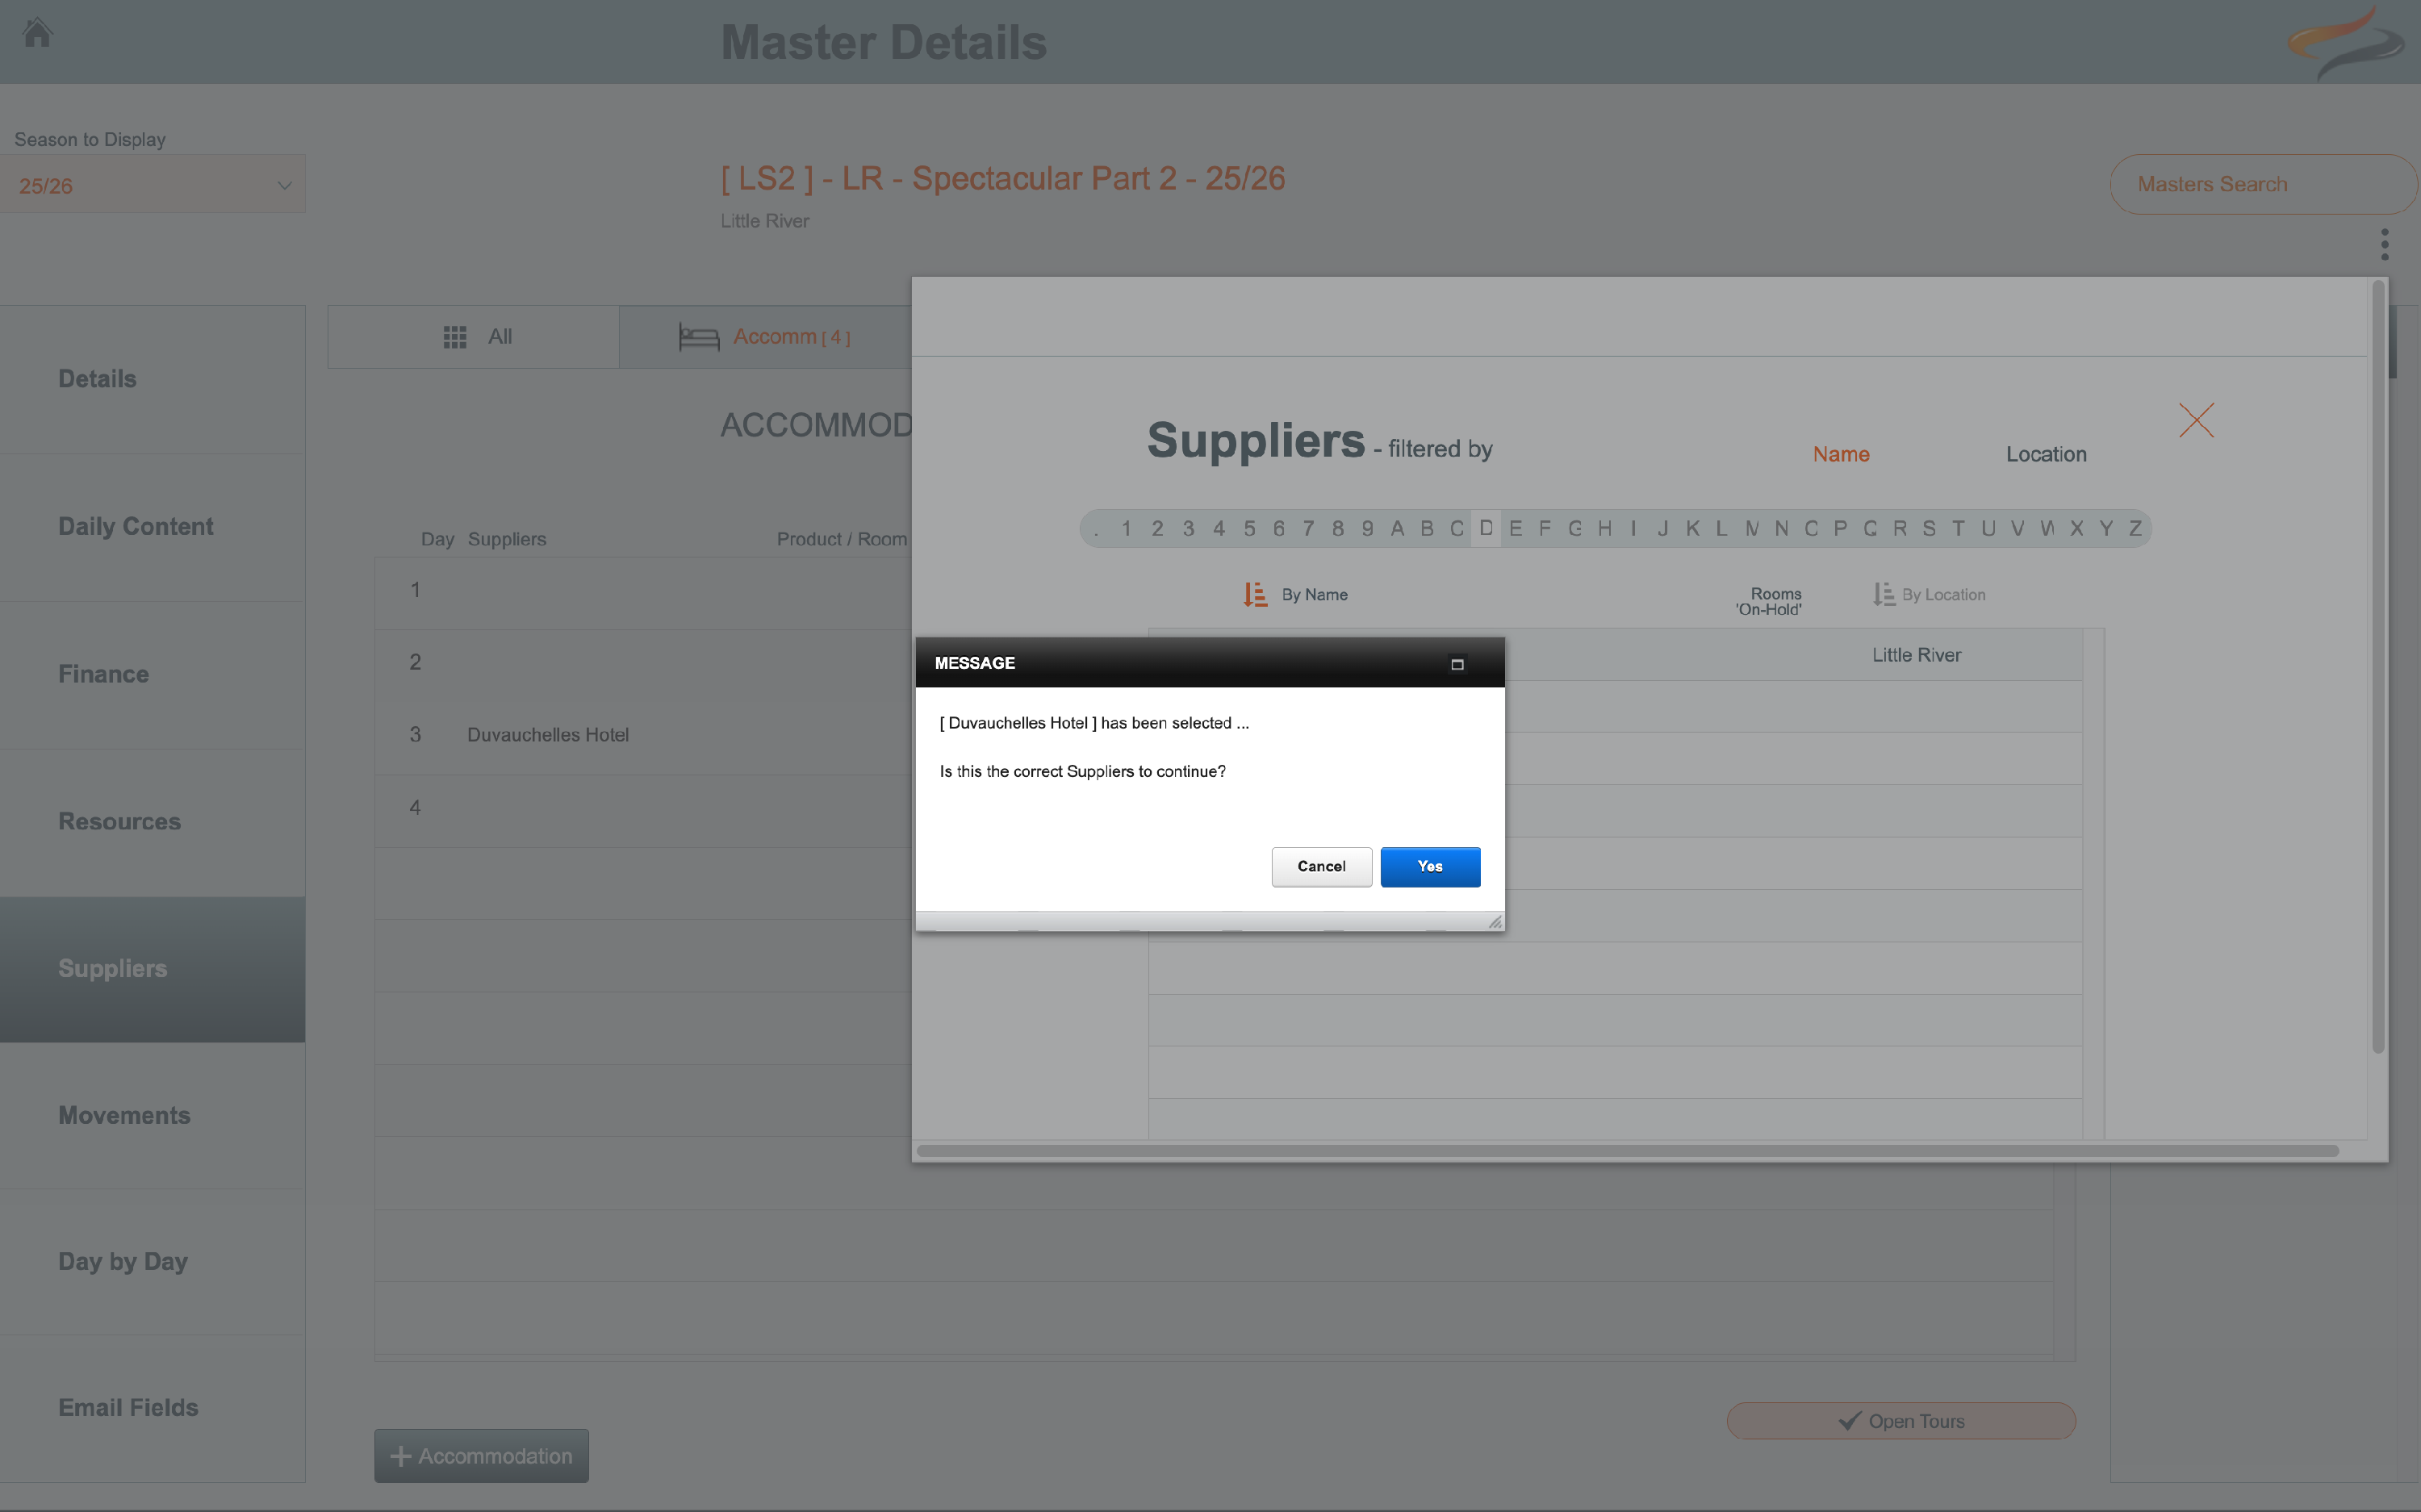Select the Name filter option
Screen dimensions: 2421x1512
tap(1841, 454)
